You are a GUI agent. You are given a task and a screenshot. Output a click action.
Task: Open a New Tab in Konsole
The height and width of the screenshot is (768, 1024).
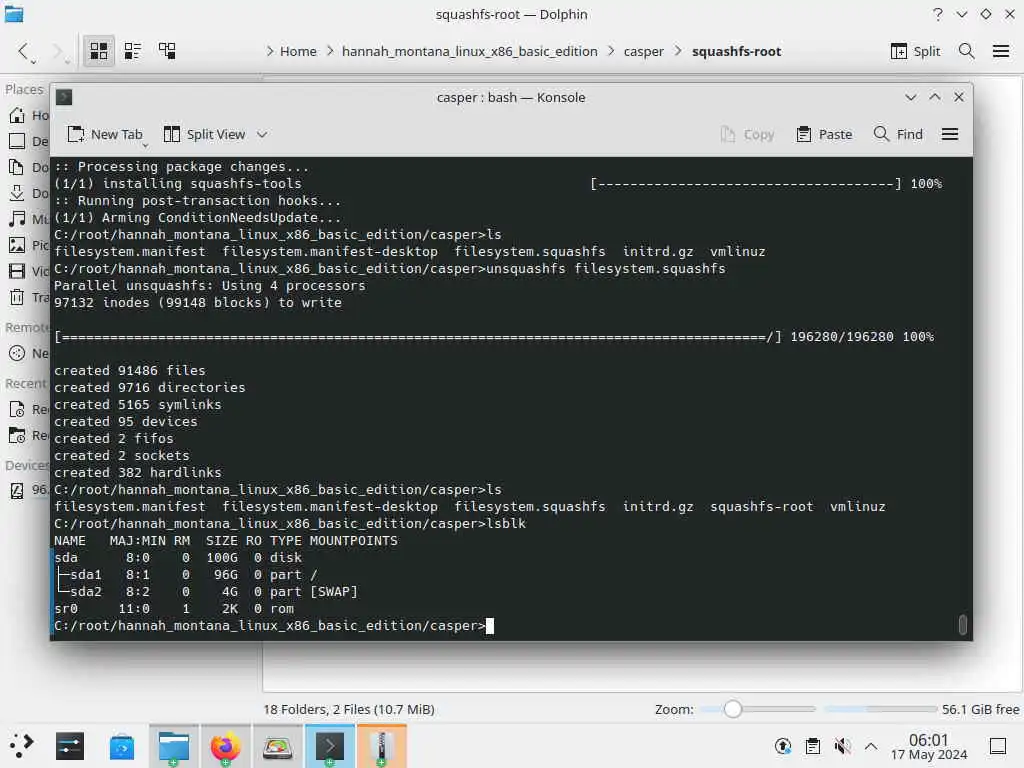[x=104, y=135]
